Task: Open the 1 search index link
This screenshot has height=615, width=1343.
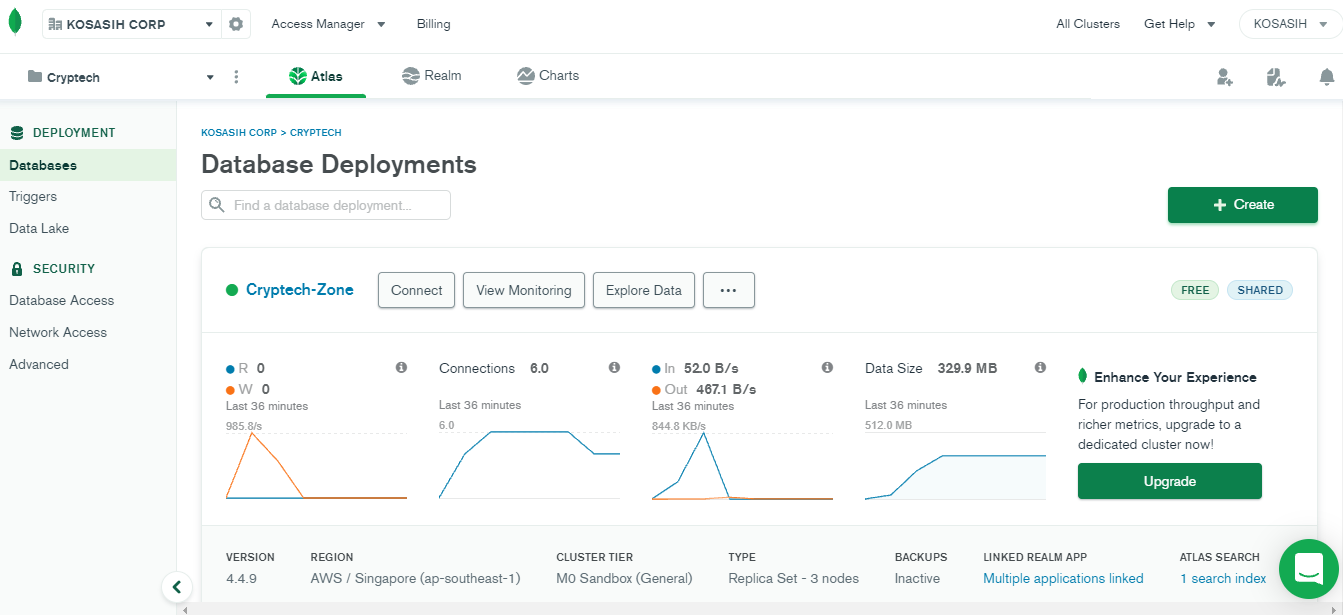Action: (x=1223, y=578)
